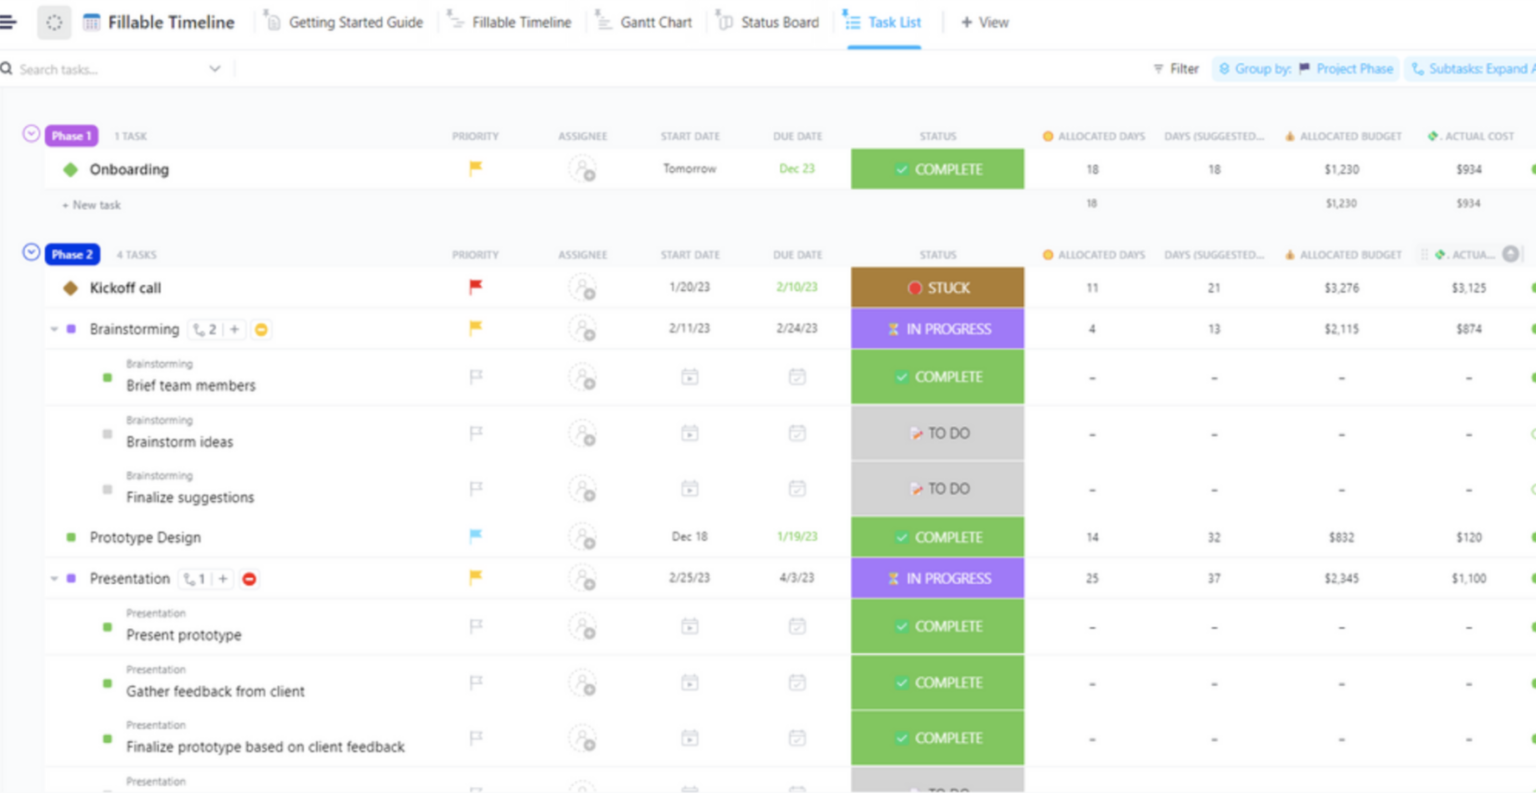The height and width of the screenshot is (793, 1536).
Task: Toggle the red blocked indicator on Presentation
Action: (247, 578)
